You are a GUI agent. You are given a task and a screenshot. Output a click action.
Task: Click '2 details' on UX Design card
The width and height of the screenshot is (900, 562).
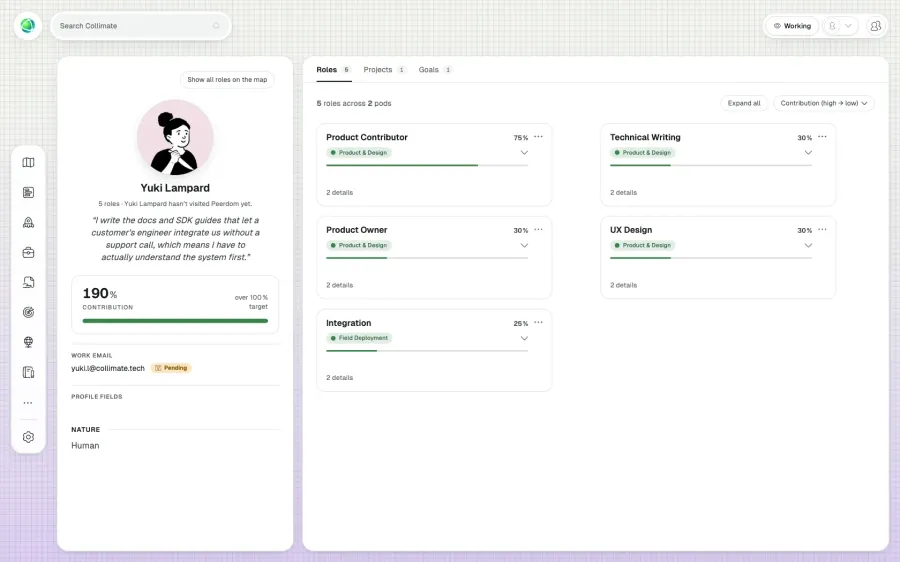623,285
